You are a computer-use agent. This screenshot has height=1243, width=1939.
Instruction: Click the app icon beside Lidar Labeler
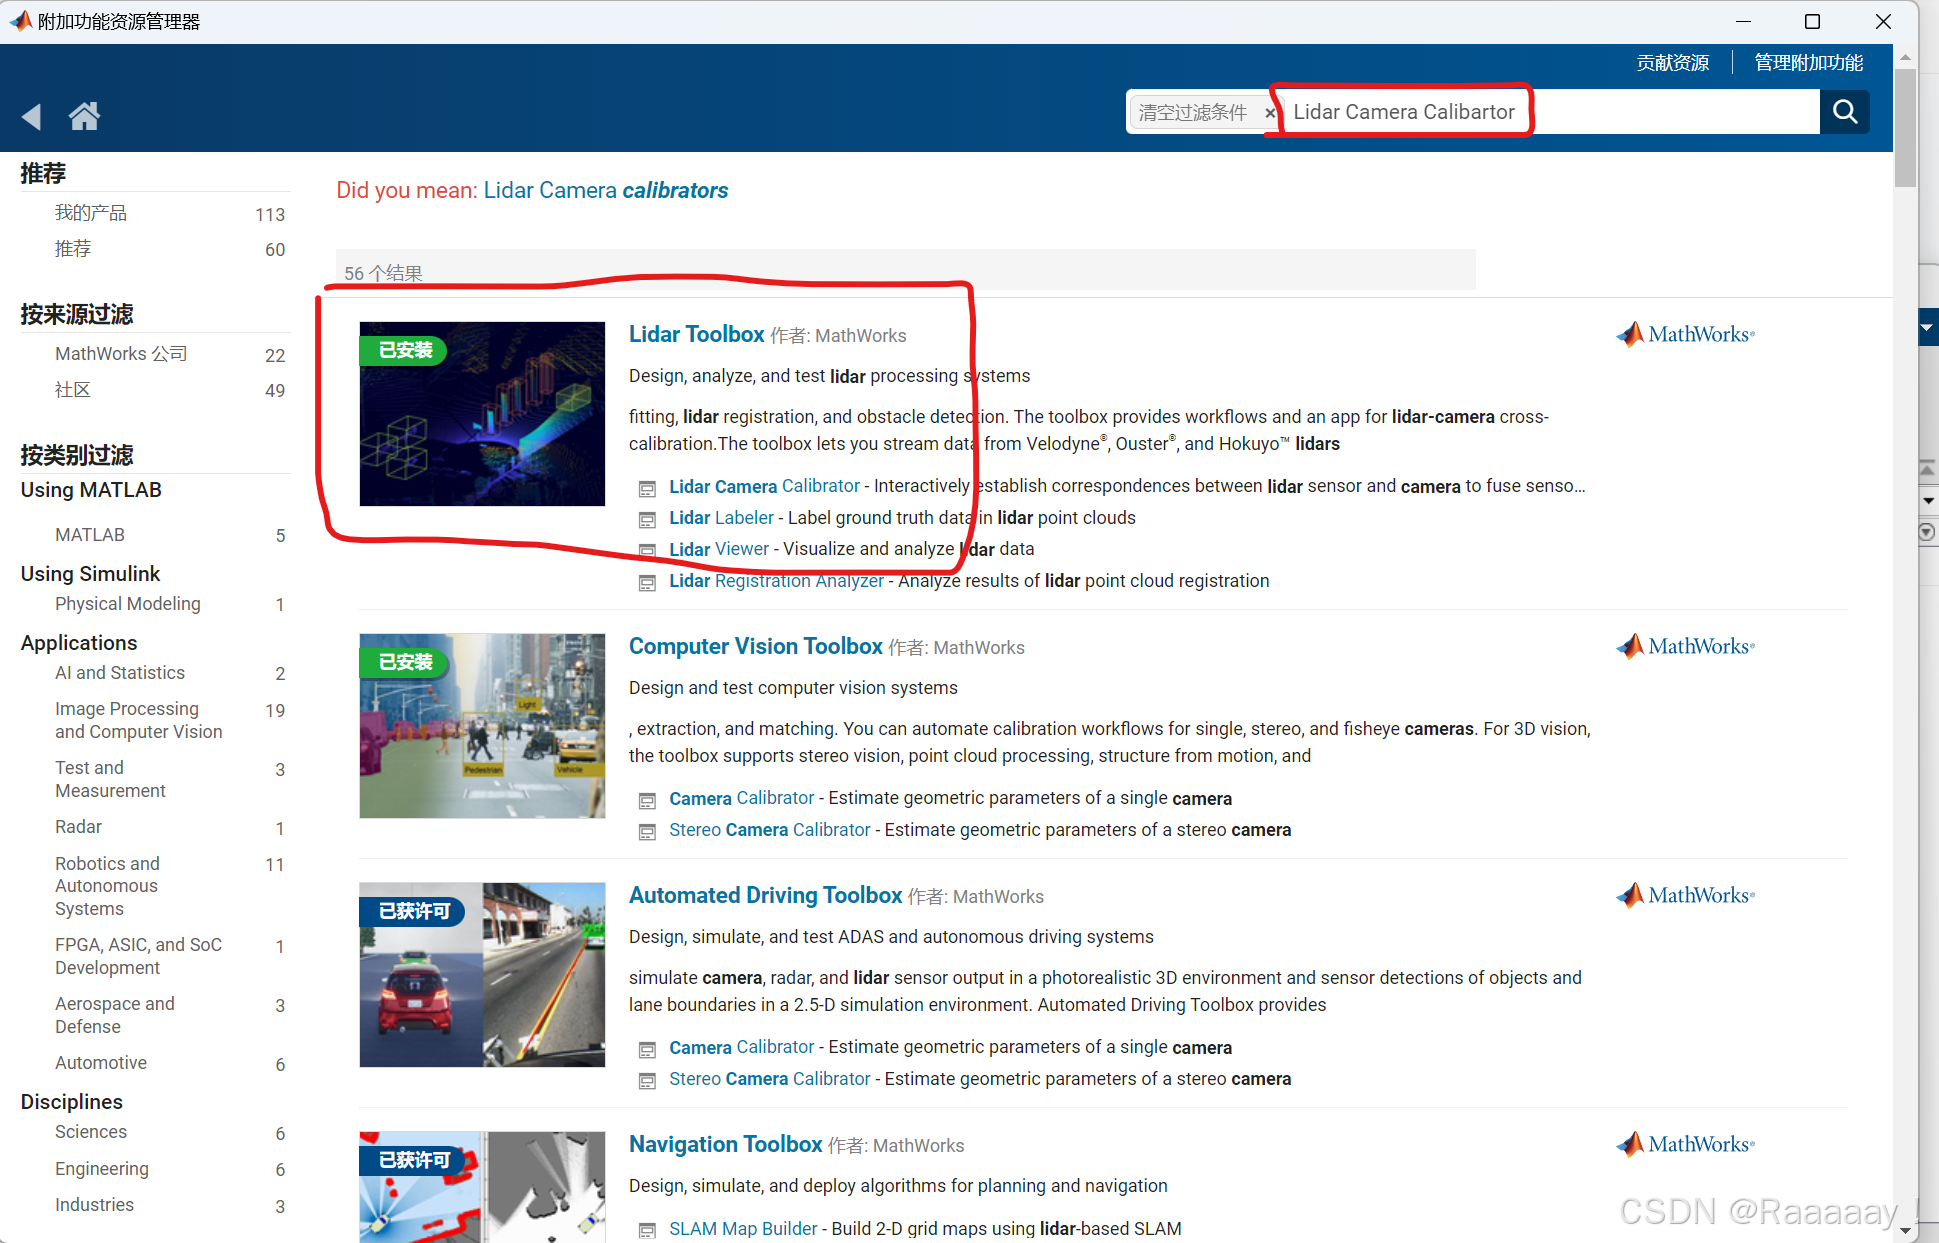pos(647,519)
